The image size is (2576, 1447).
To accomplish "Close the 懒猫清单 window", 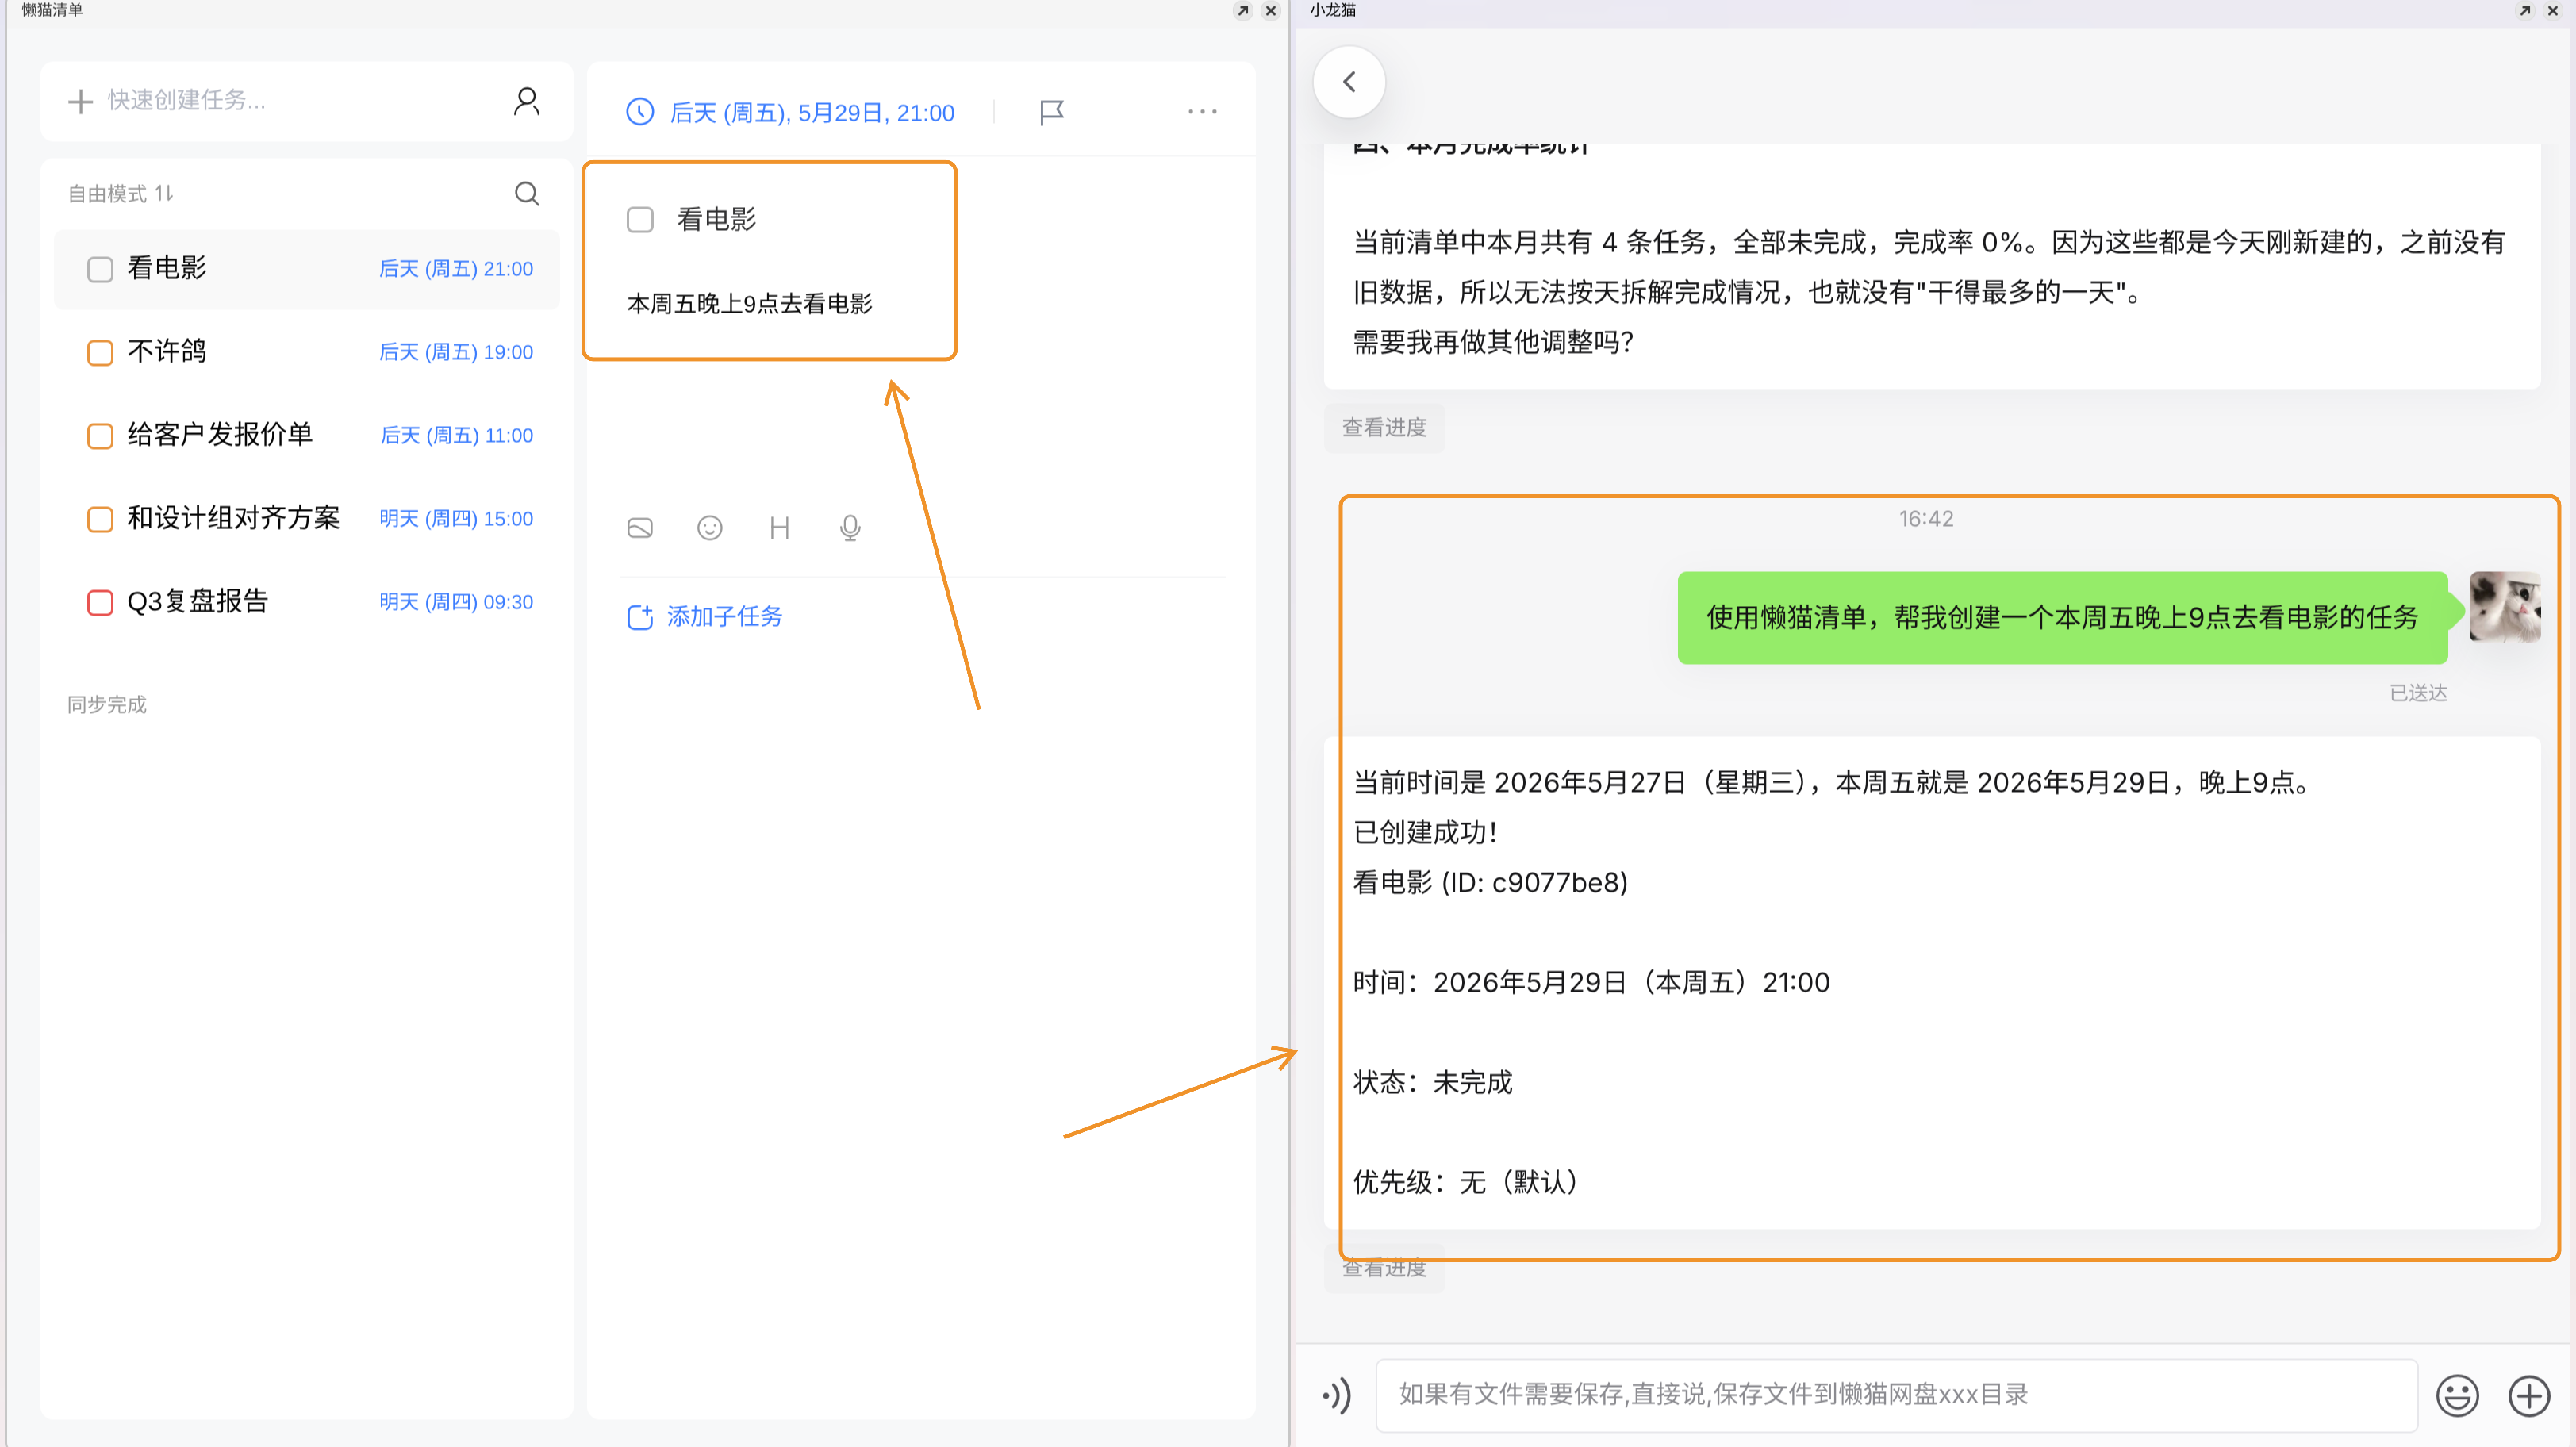I will tap(1271, 11).
